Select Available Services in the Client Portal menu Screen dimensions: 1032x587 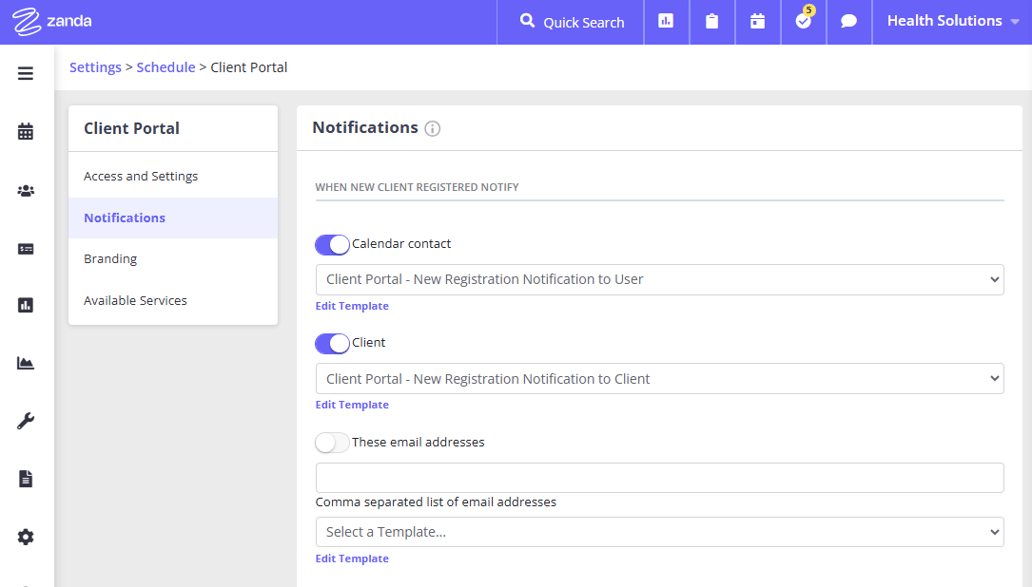136,300
